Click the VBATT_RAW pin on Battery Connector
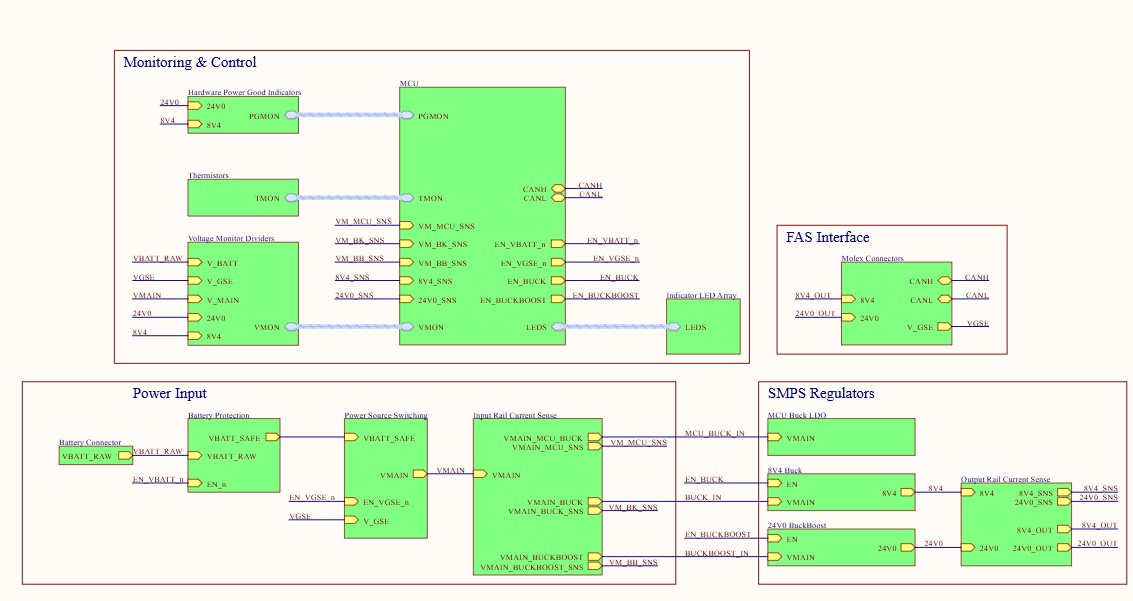The image size is (1133, 601). click(125, 455)
